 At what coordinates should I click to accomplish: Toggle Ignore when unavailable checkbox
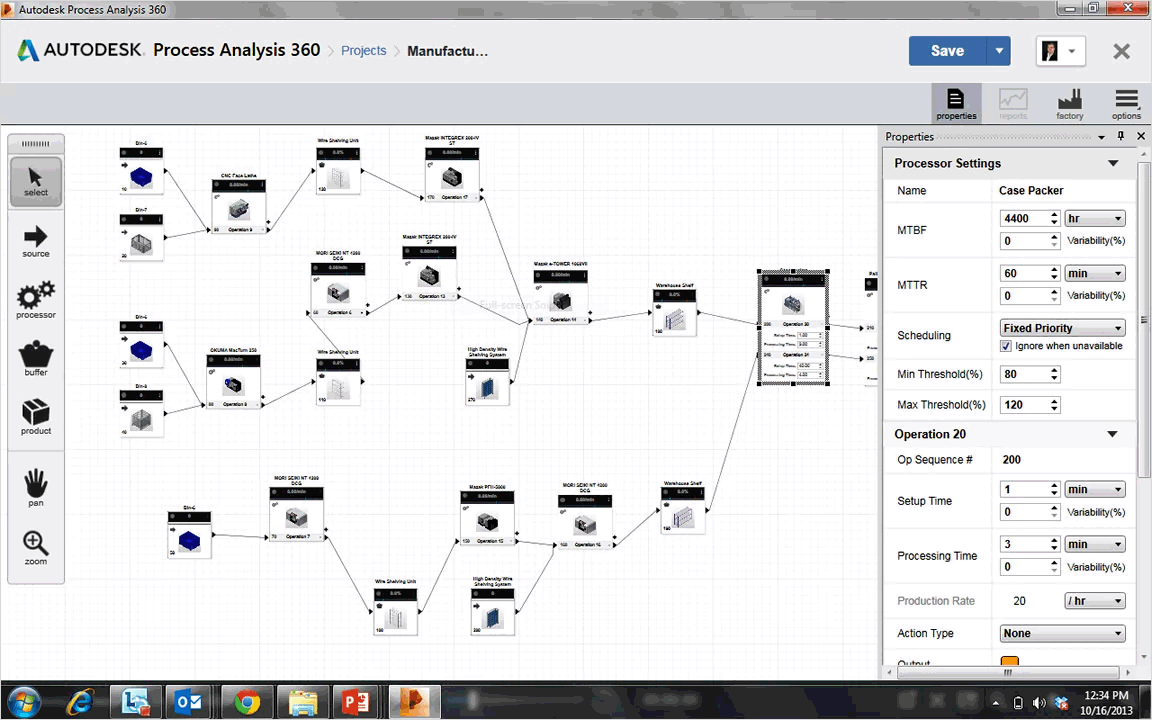click(1006, 346)
